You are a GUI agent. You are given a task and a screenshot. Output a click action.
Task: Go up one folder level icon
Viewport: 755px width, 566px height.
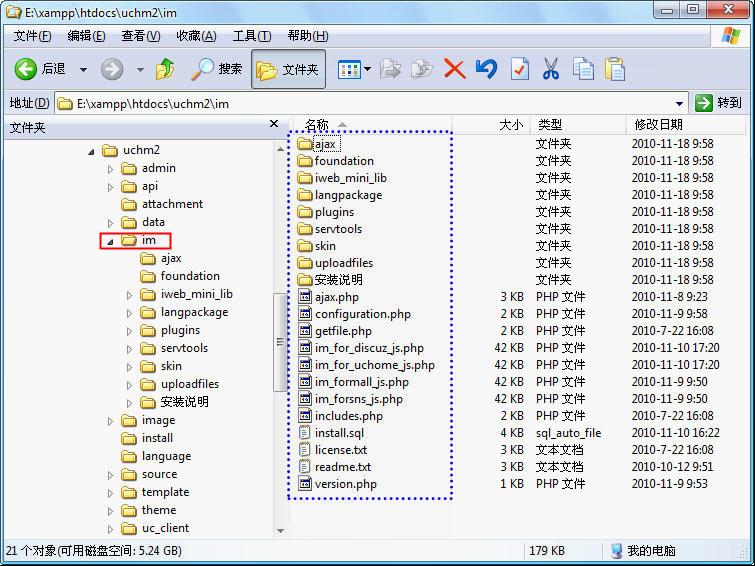[x=165, y=69]
